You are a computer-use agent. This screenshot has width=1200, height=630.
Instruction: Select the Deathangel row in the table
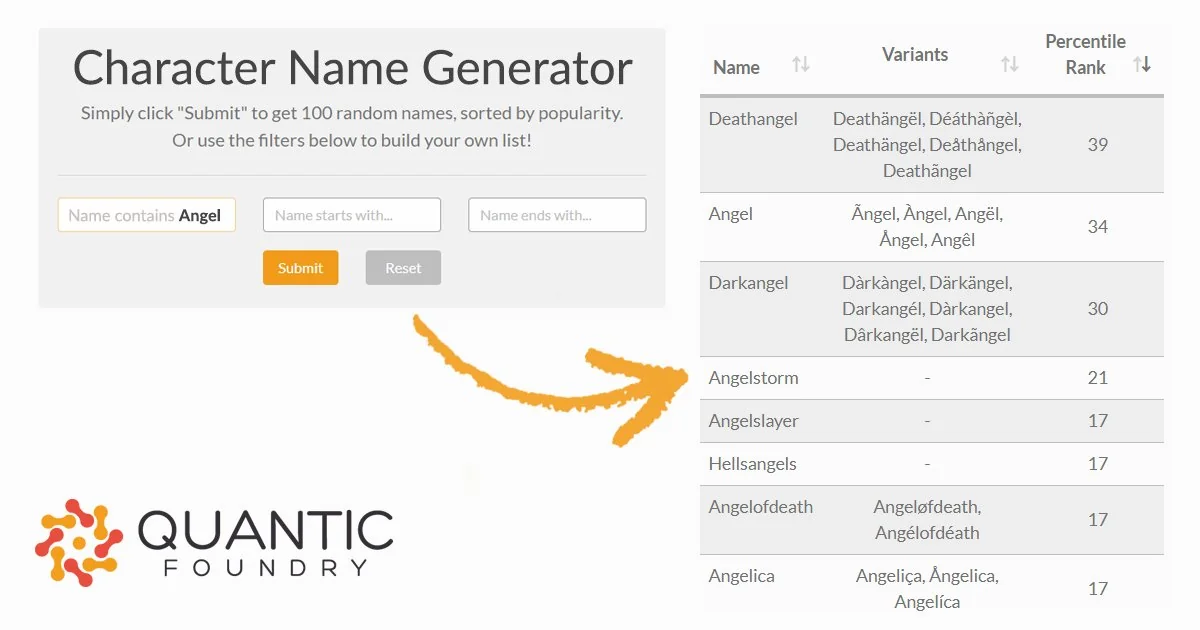coord(930,144)
